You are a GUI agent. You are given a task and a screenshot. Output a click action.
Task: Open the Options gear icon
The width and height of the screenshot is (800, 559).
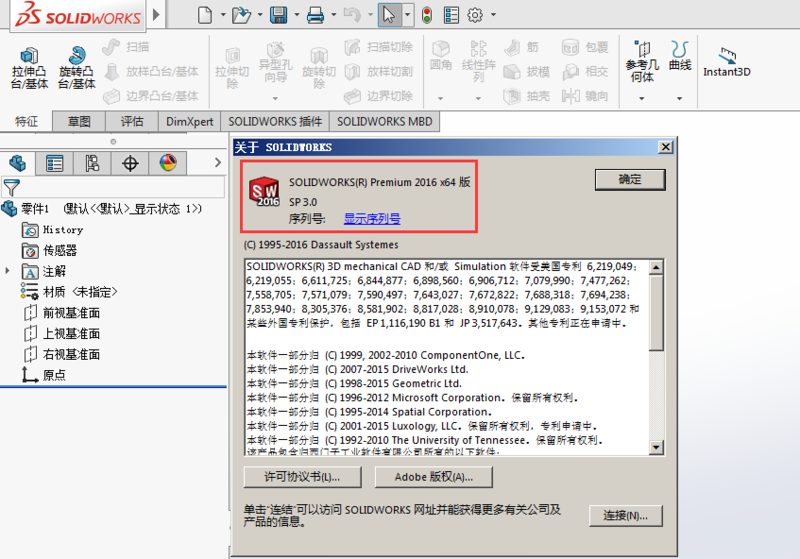pos(475,15)
